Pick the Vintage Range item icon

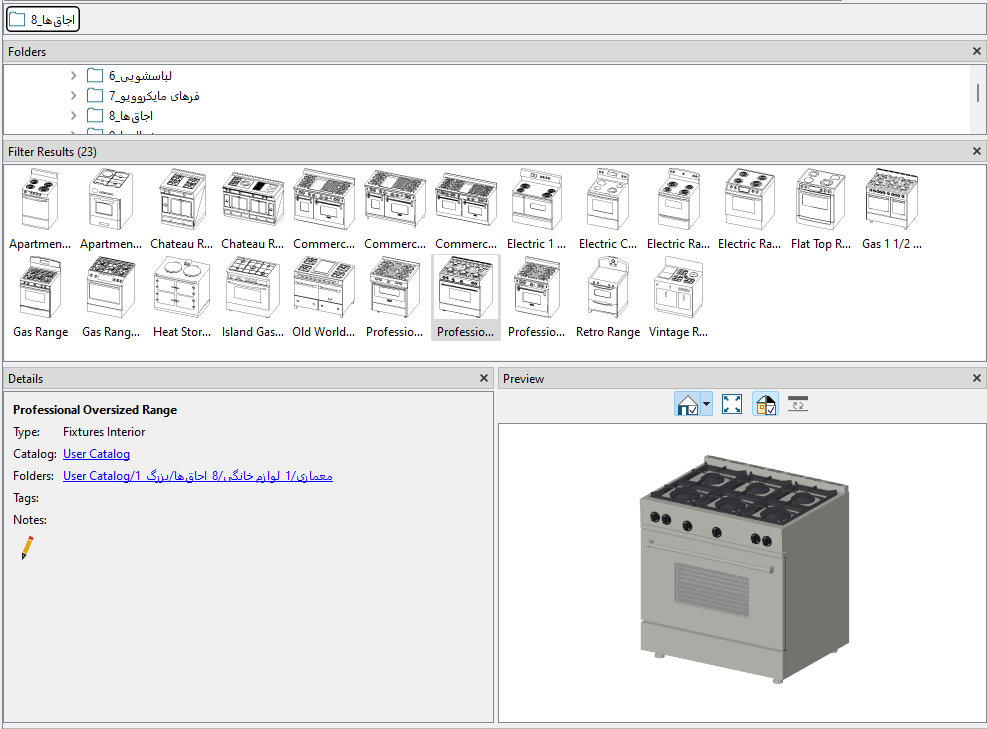pos(678,298)
